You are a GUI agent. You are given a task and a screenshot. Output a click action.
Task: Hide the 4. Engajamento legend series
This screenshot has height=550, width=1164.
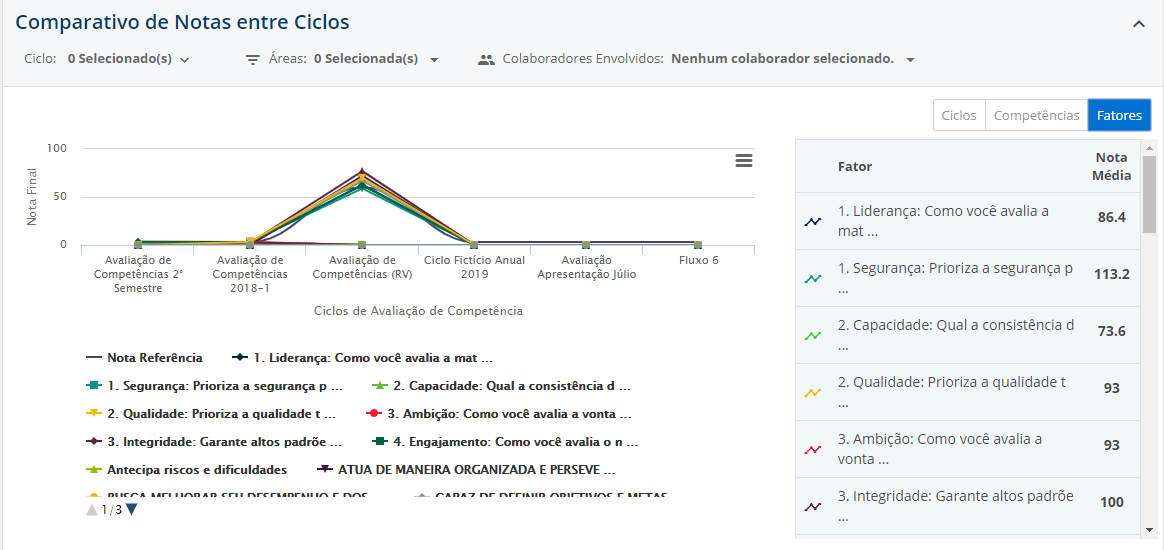505,442
